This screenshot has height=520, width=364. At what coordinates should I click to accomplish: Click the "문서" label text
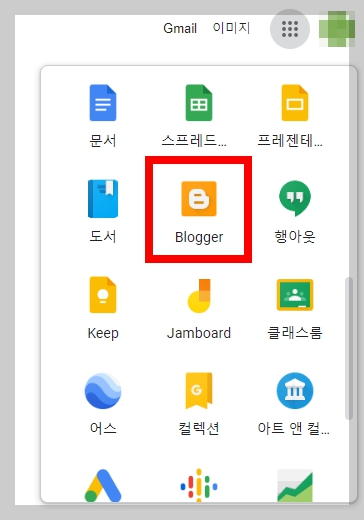[x=103, y=141]
